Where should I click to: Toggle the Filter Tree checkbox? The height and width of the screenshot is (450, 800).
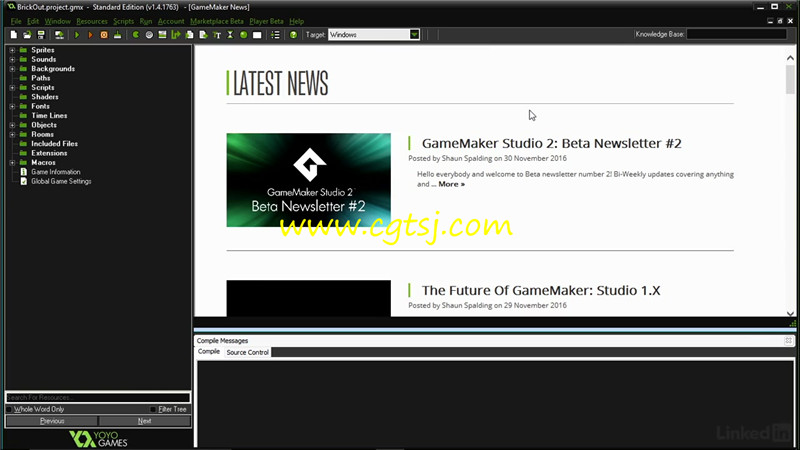click(x=153, y=409)
